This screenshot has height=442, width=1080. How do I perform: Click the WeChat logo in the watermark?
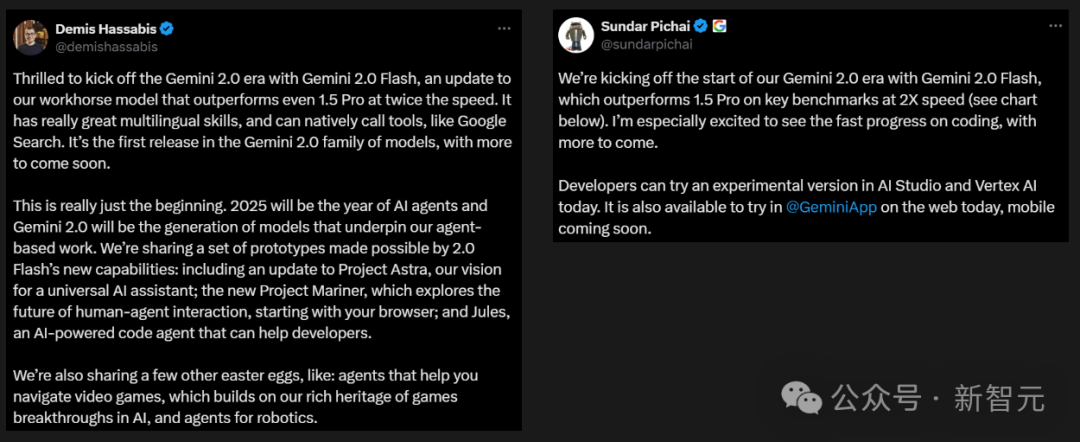tap(803, 398)
